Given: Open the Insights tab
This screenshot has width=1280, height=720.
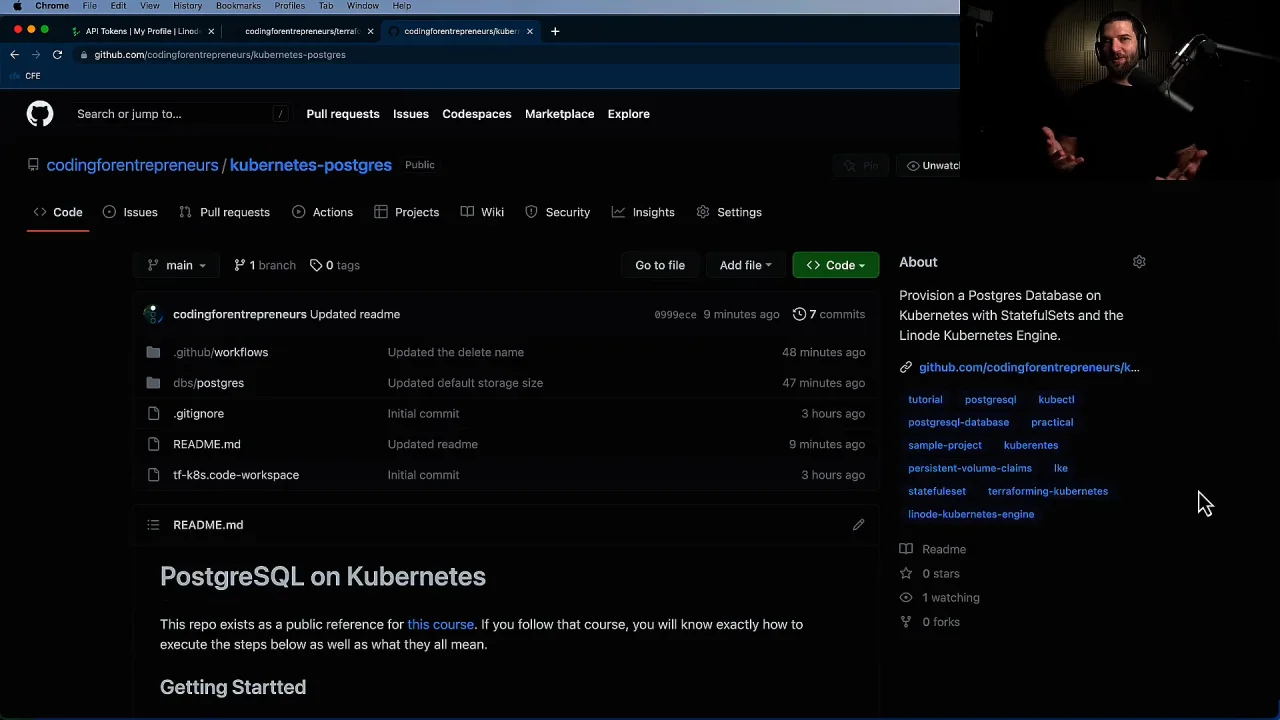Looking at the screenshot, I should pos(643,212).
